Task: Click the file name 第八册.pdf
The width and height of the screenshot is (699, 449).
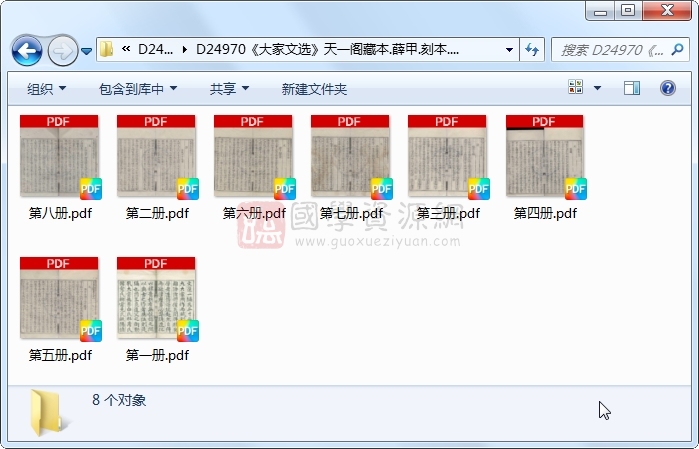Action: point(60,213)
